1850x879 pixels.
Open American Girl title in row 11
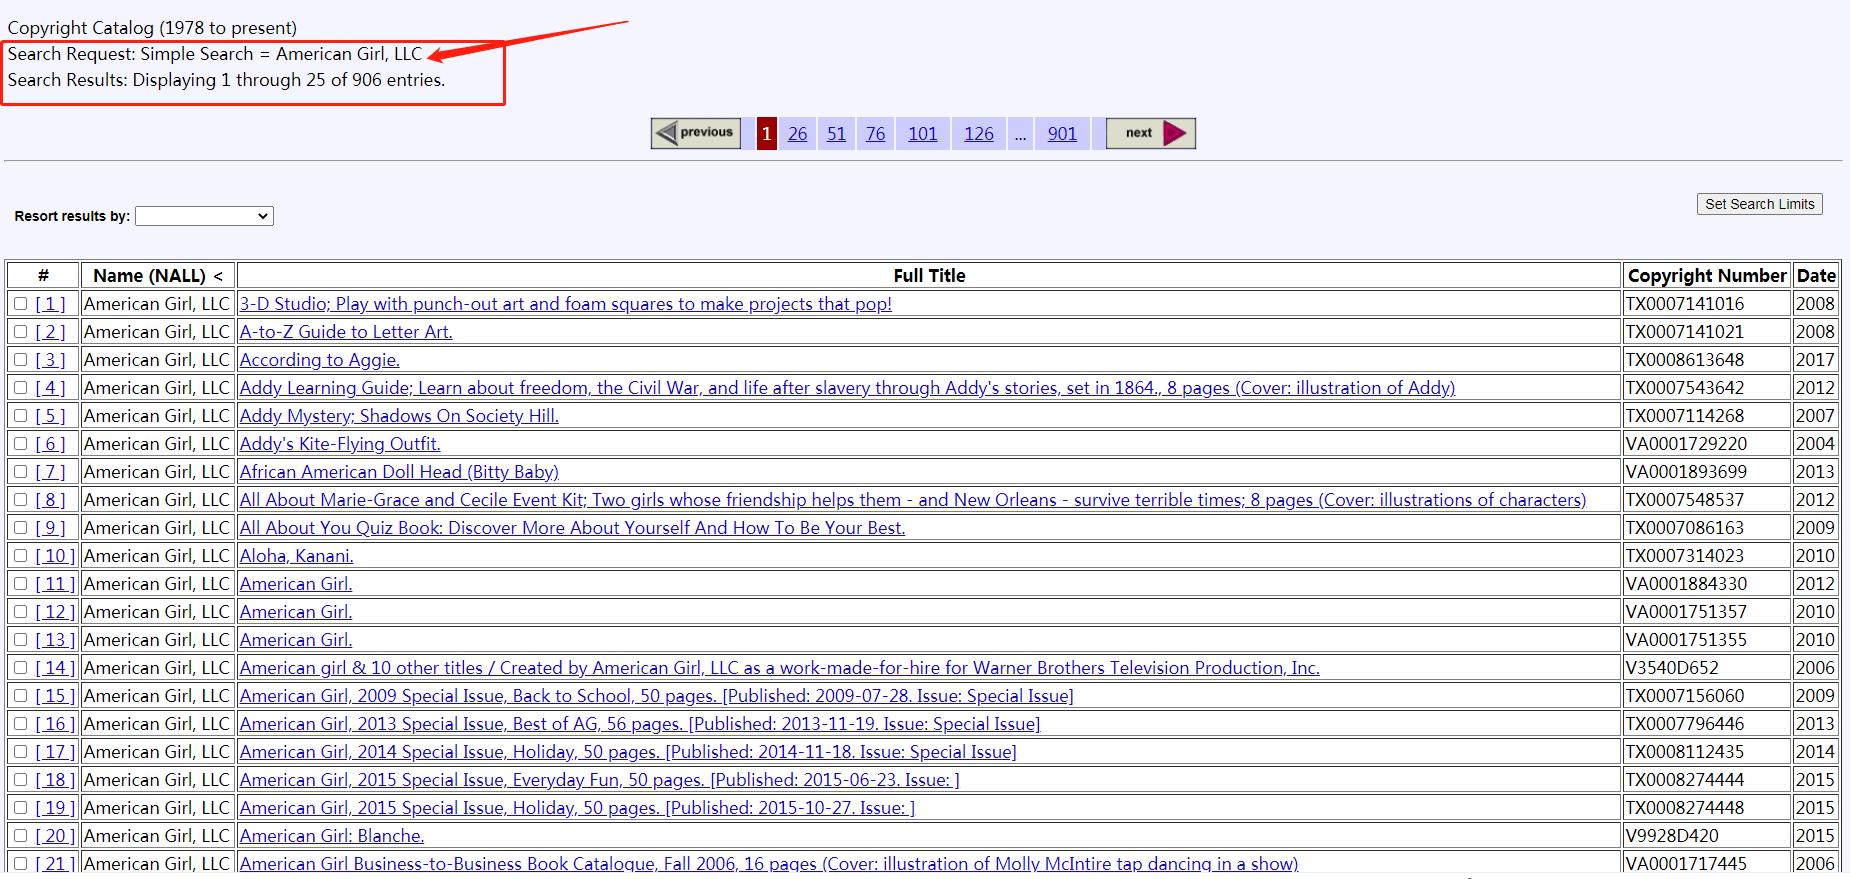click(296, 584)
